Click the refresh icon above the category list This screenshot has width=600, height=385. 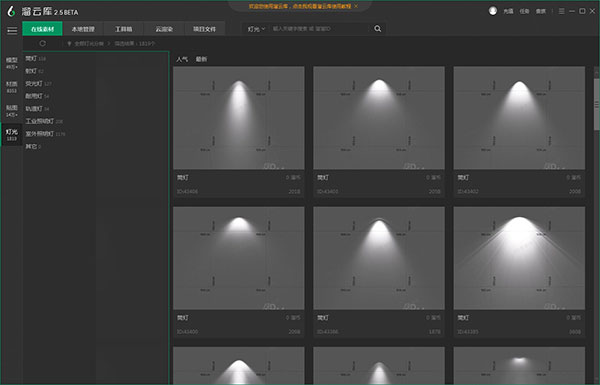[x=42, y=43]
